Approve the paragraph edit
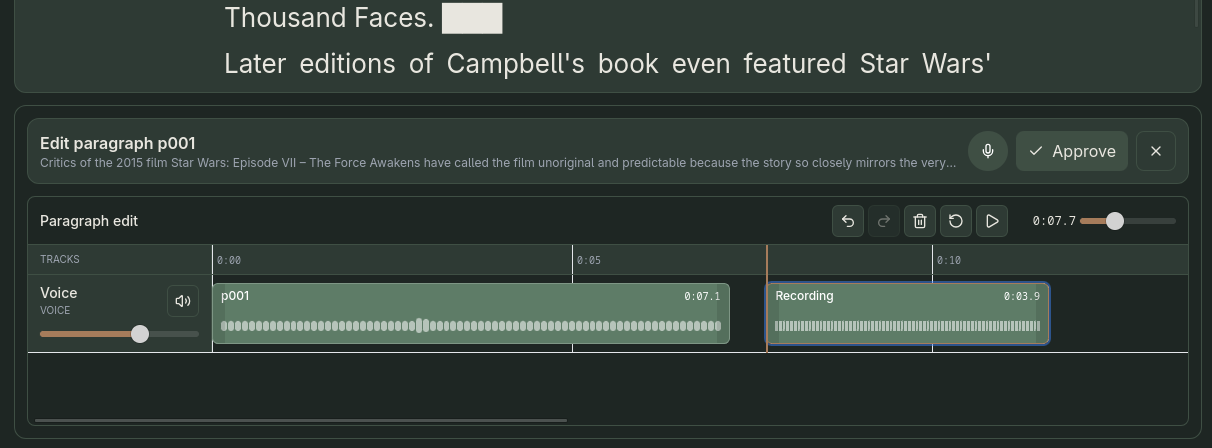Screen dimensions: 1212x448 point(1072,151)
